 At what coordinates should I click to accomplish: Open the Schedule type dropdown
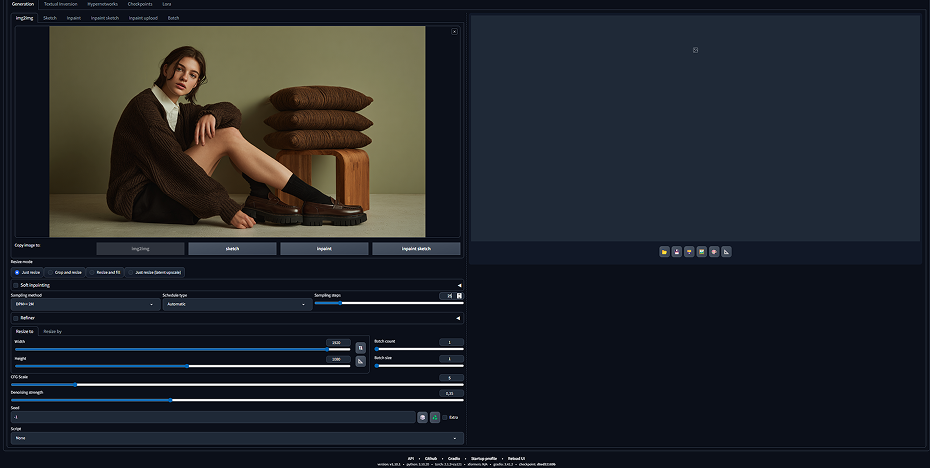(237, 304)
